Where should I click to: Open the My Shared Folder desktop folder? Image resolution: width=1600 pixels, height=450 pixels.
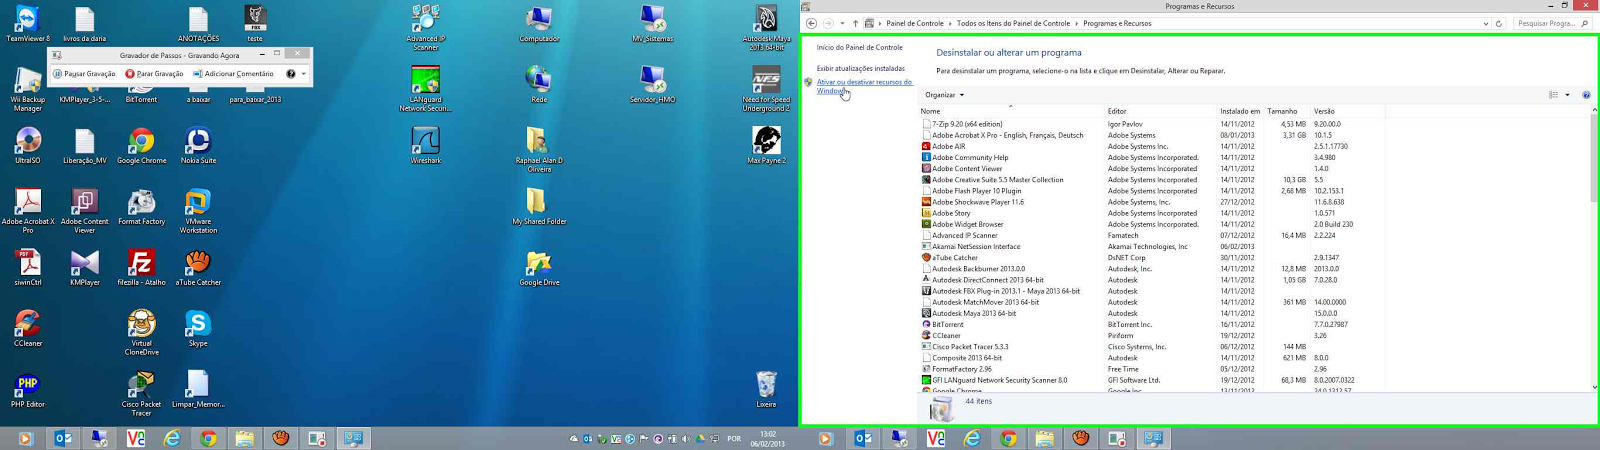tap(539, 207)
